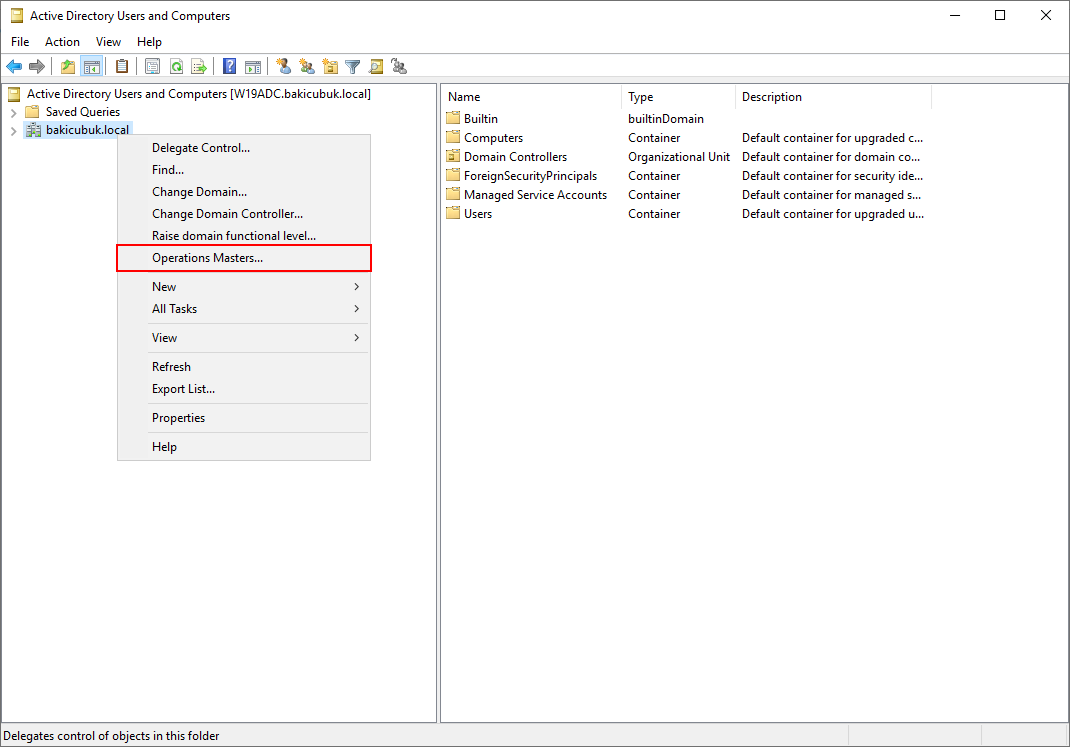Click the status bar text about delegating control
The width and height of the screenshot is (1070, 747).
point(111,735)
